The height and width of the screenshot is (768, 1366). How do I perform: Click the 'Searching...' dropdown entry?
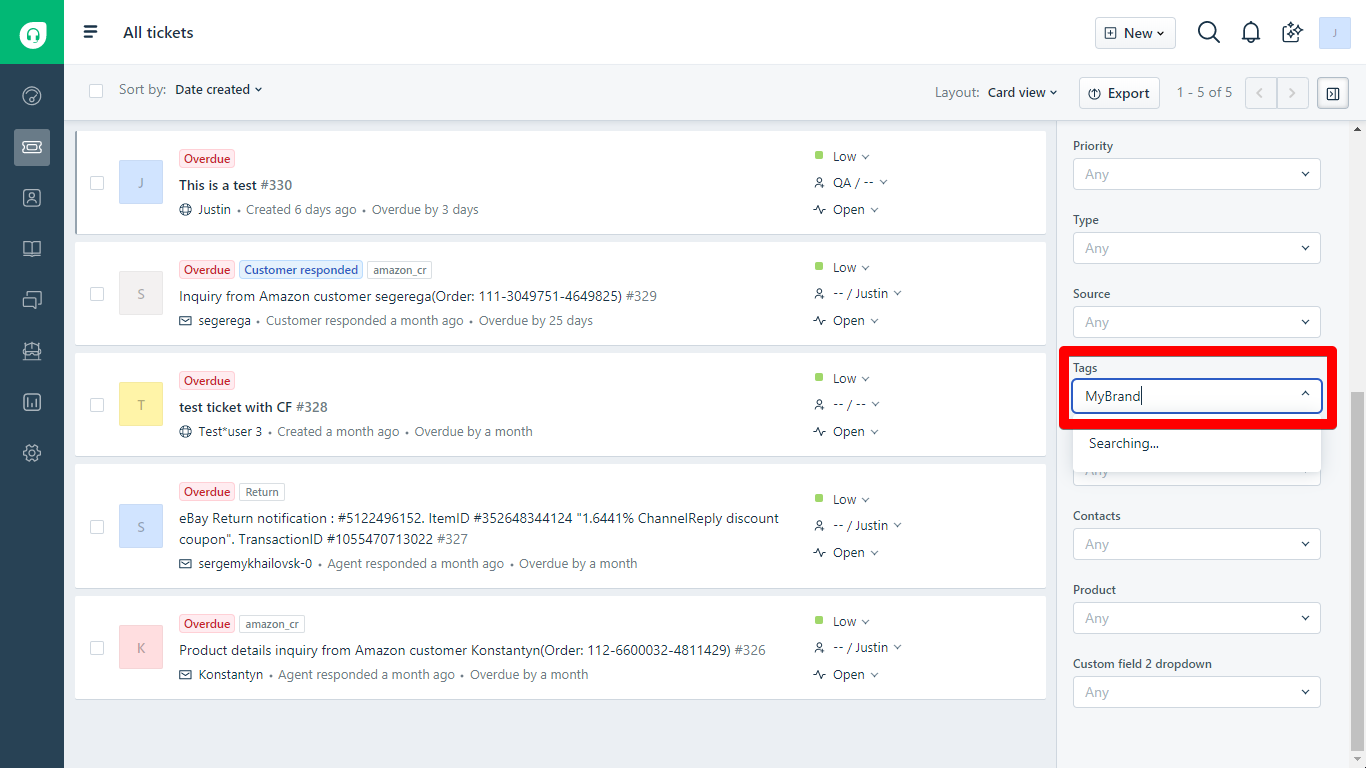(1197, 444)
